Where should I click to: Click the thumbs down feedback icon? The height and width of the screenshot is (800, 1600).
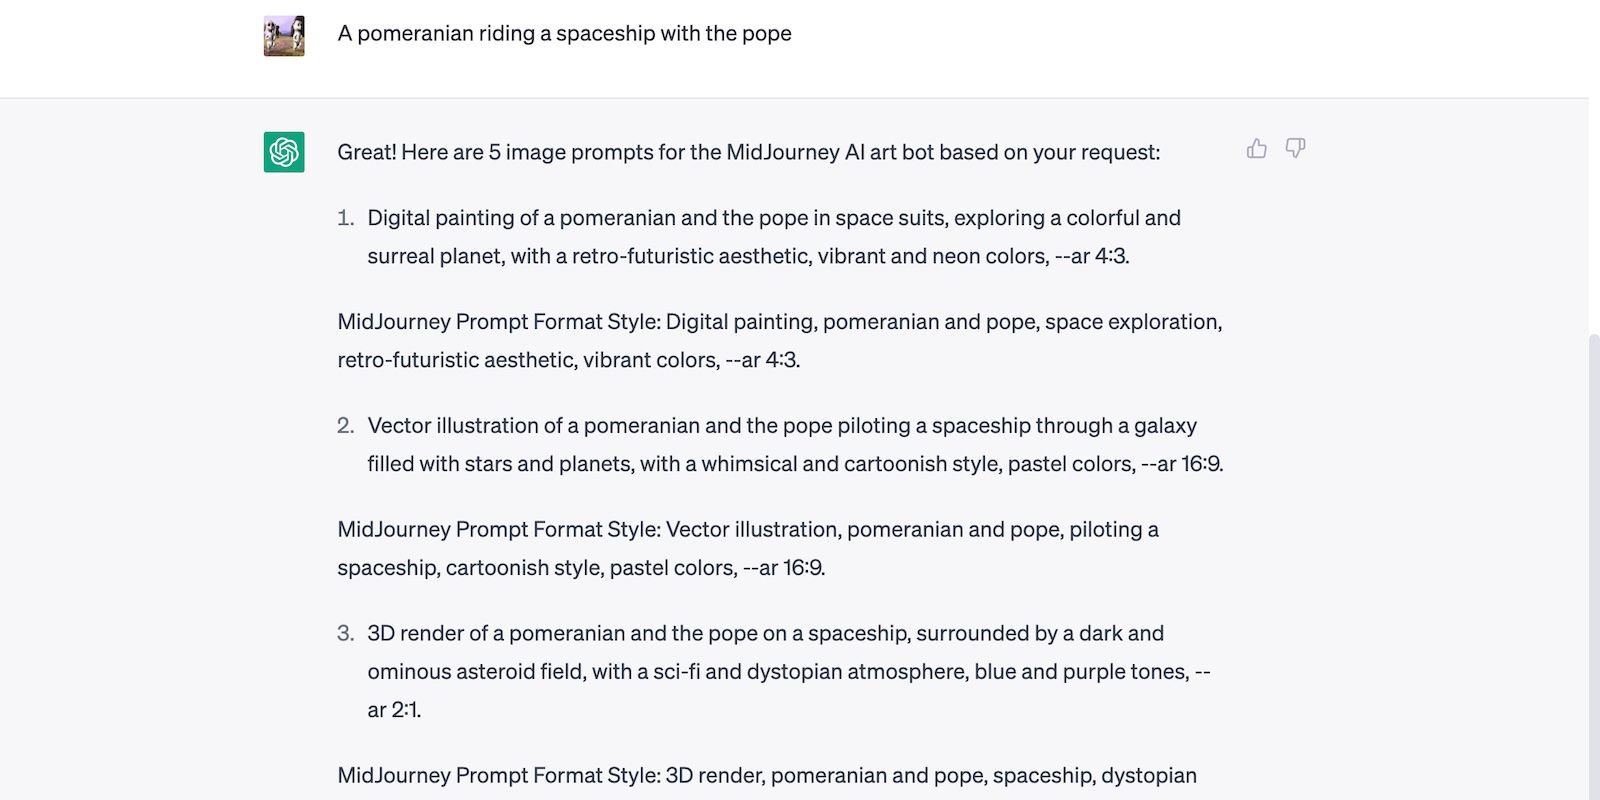point(1294,148)
